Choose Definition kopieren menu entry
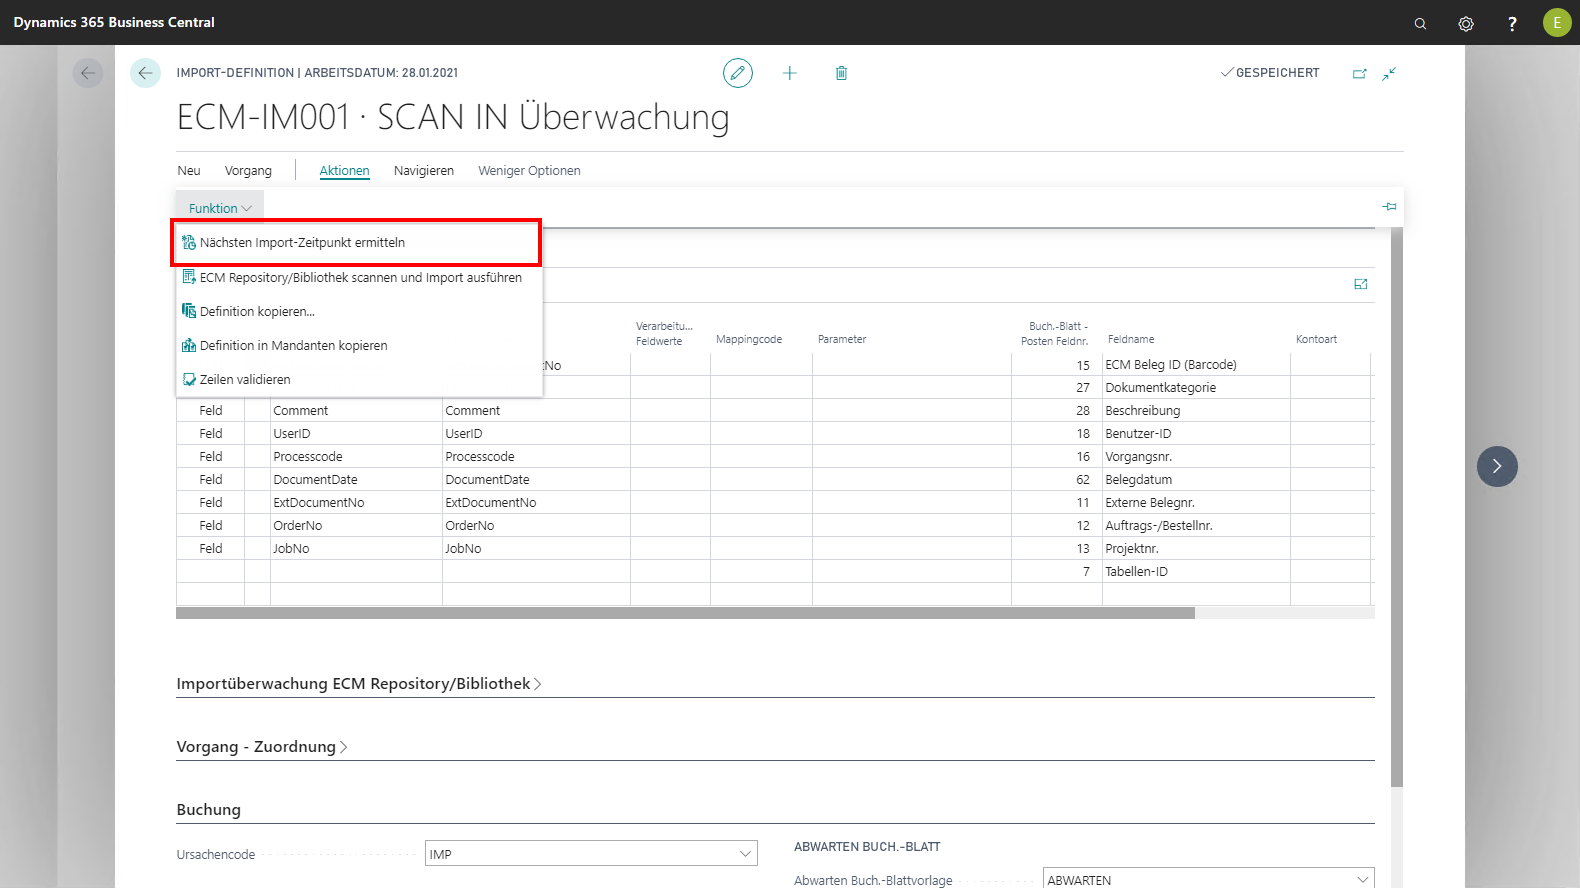Viewport: 1580px width, 888px height. point(257,312)
